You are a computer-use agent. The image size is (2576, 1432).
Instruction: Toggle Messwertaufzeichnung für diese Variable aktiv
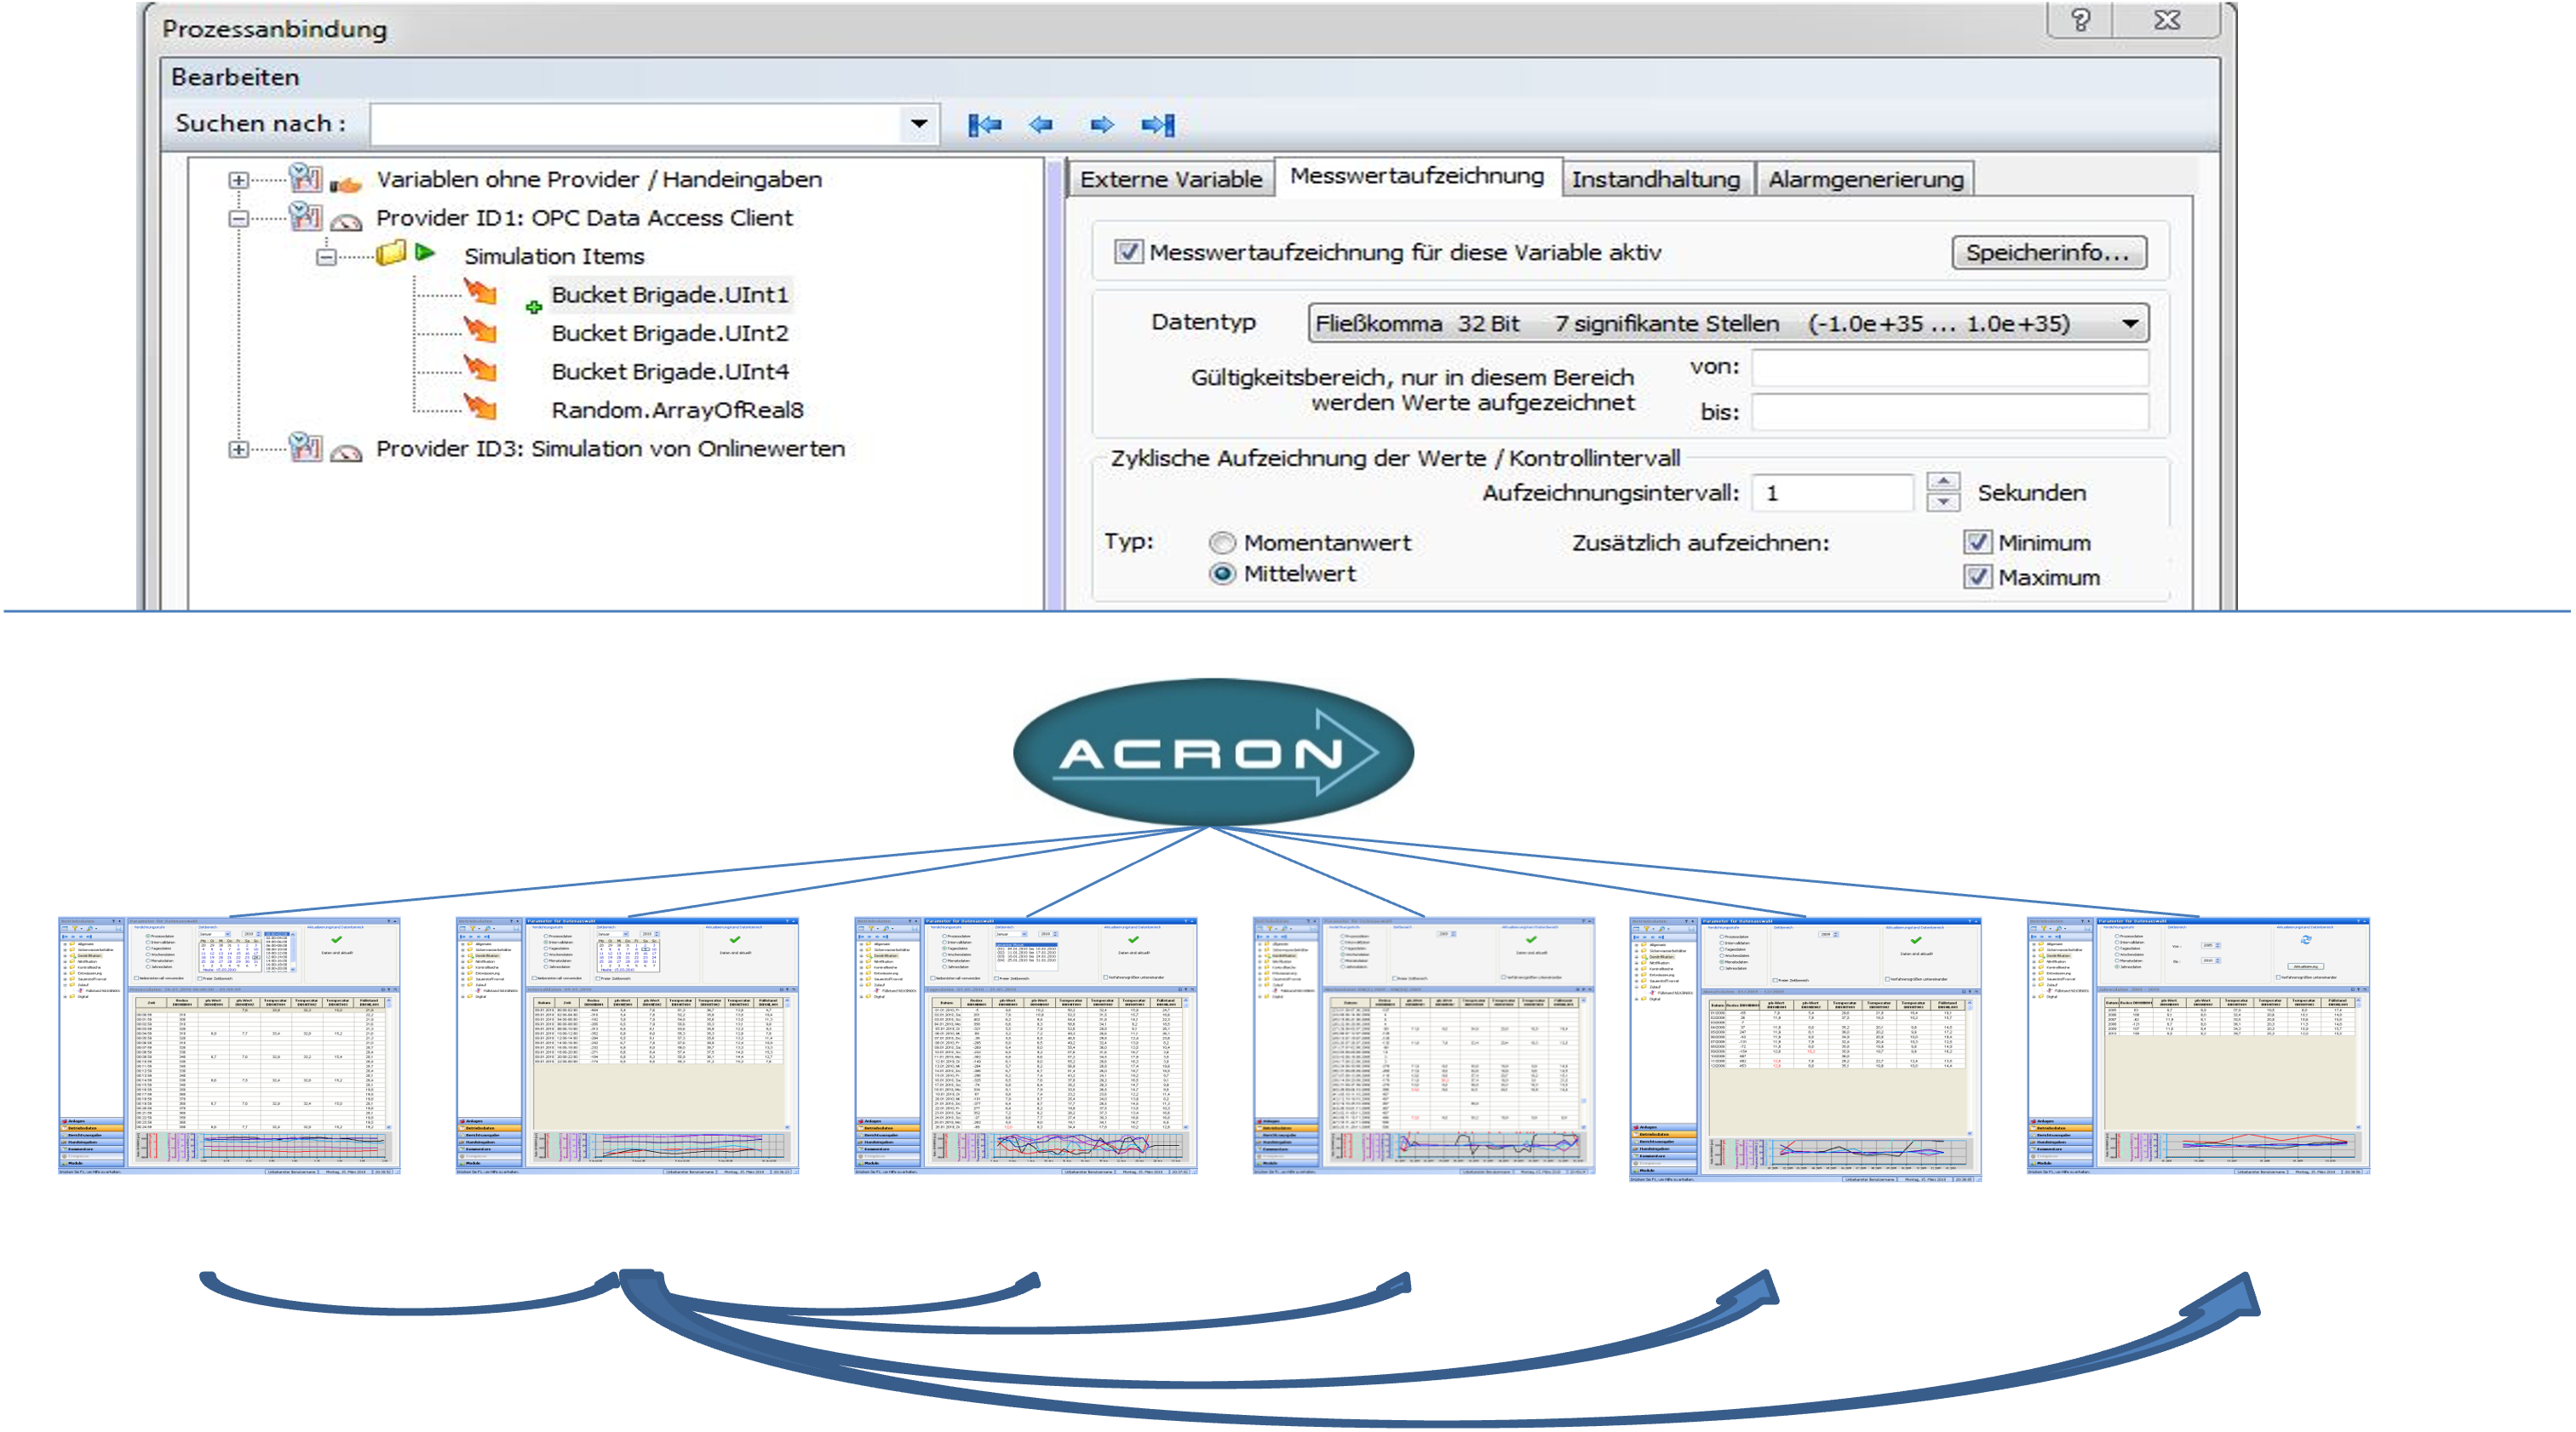pos(1128,252)
